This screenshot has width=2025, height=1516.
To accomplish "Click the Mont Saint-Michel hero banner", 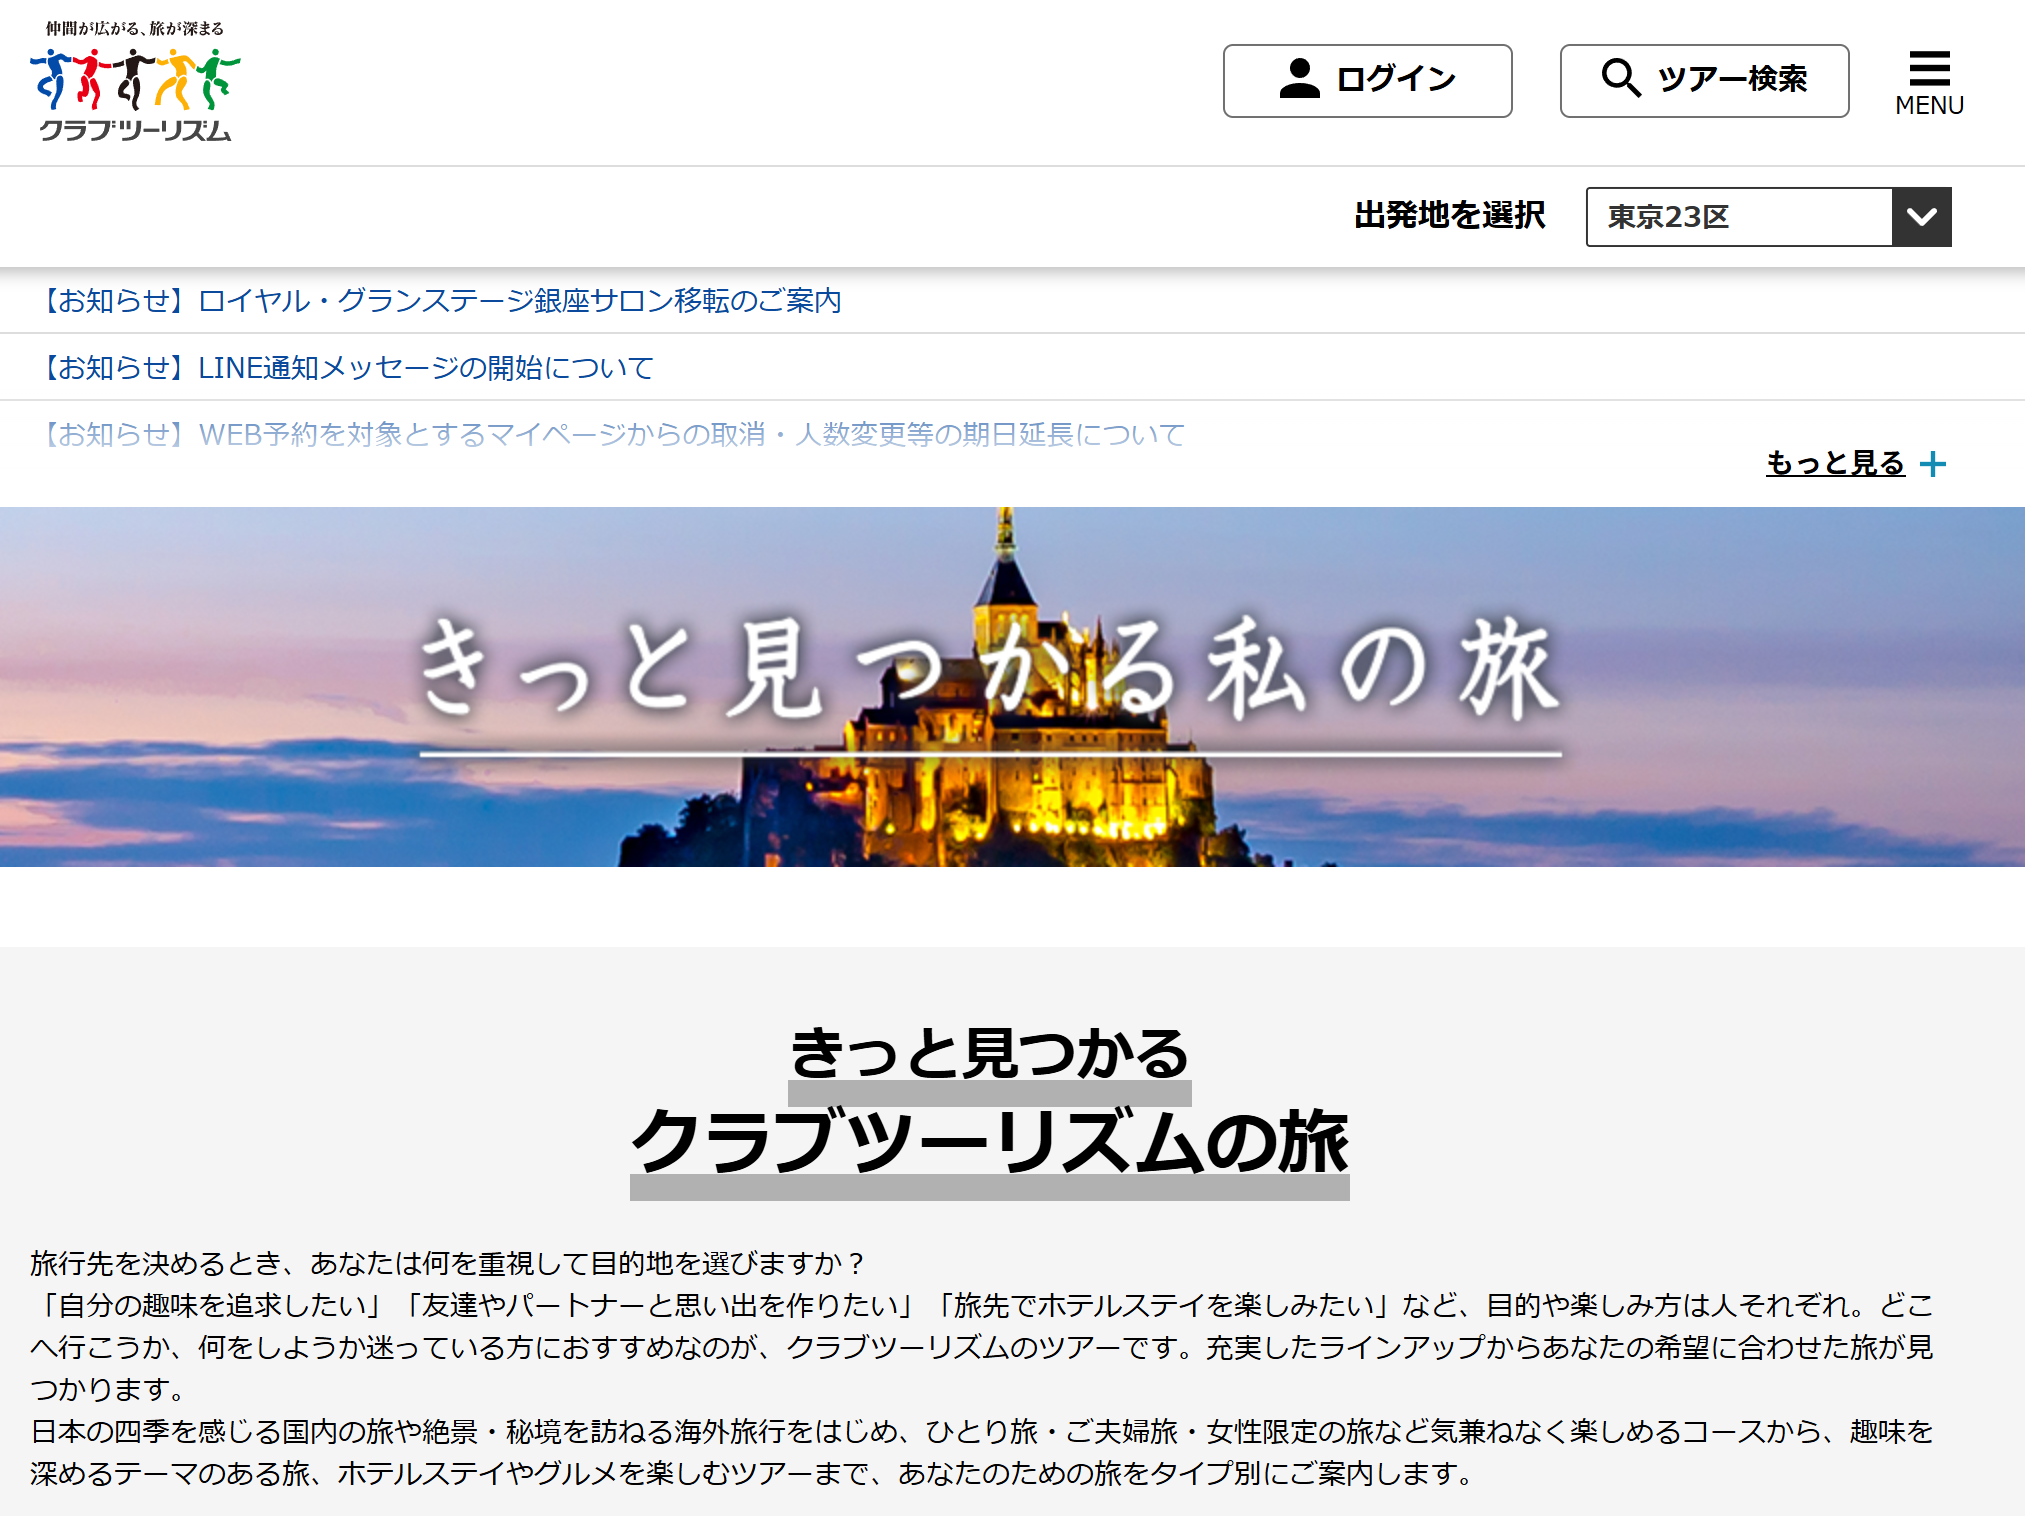I will [1012, 810].
